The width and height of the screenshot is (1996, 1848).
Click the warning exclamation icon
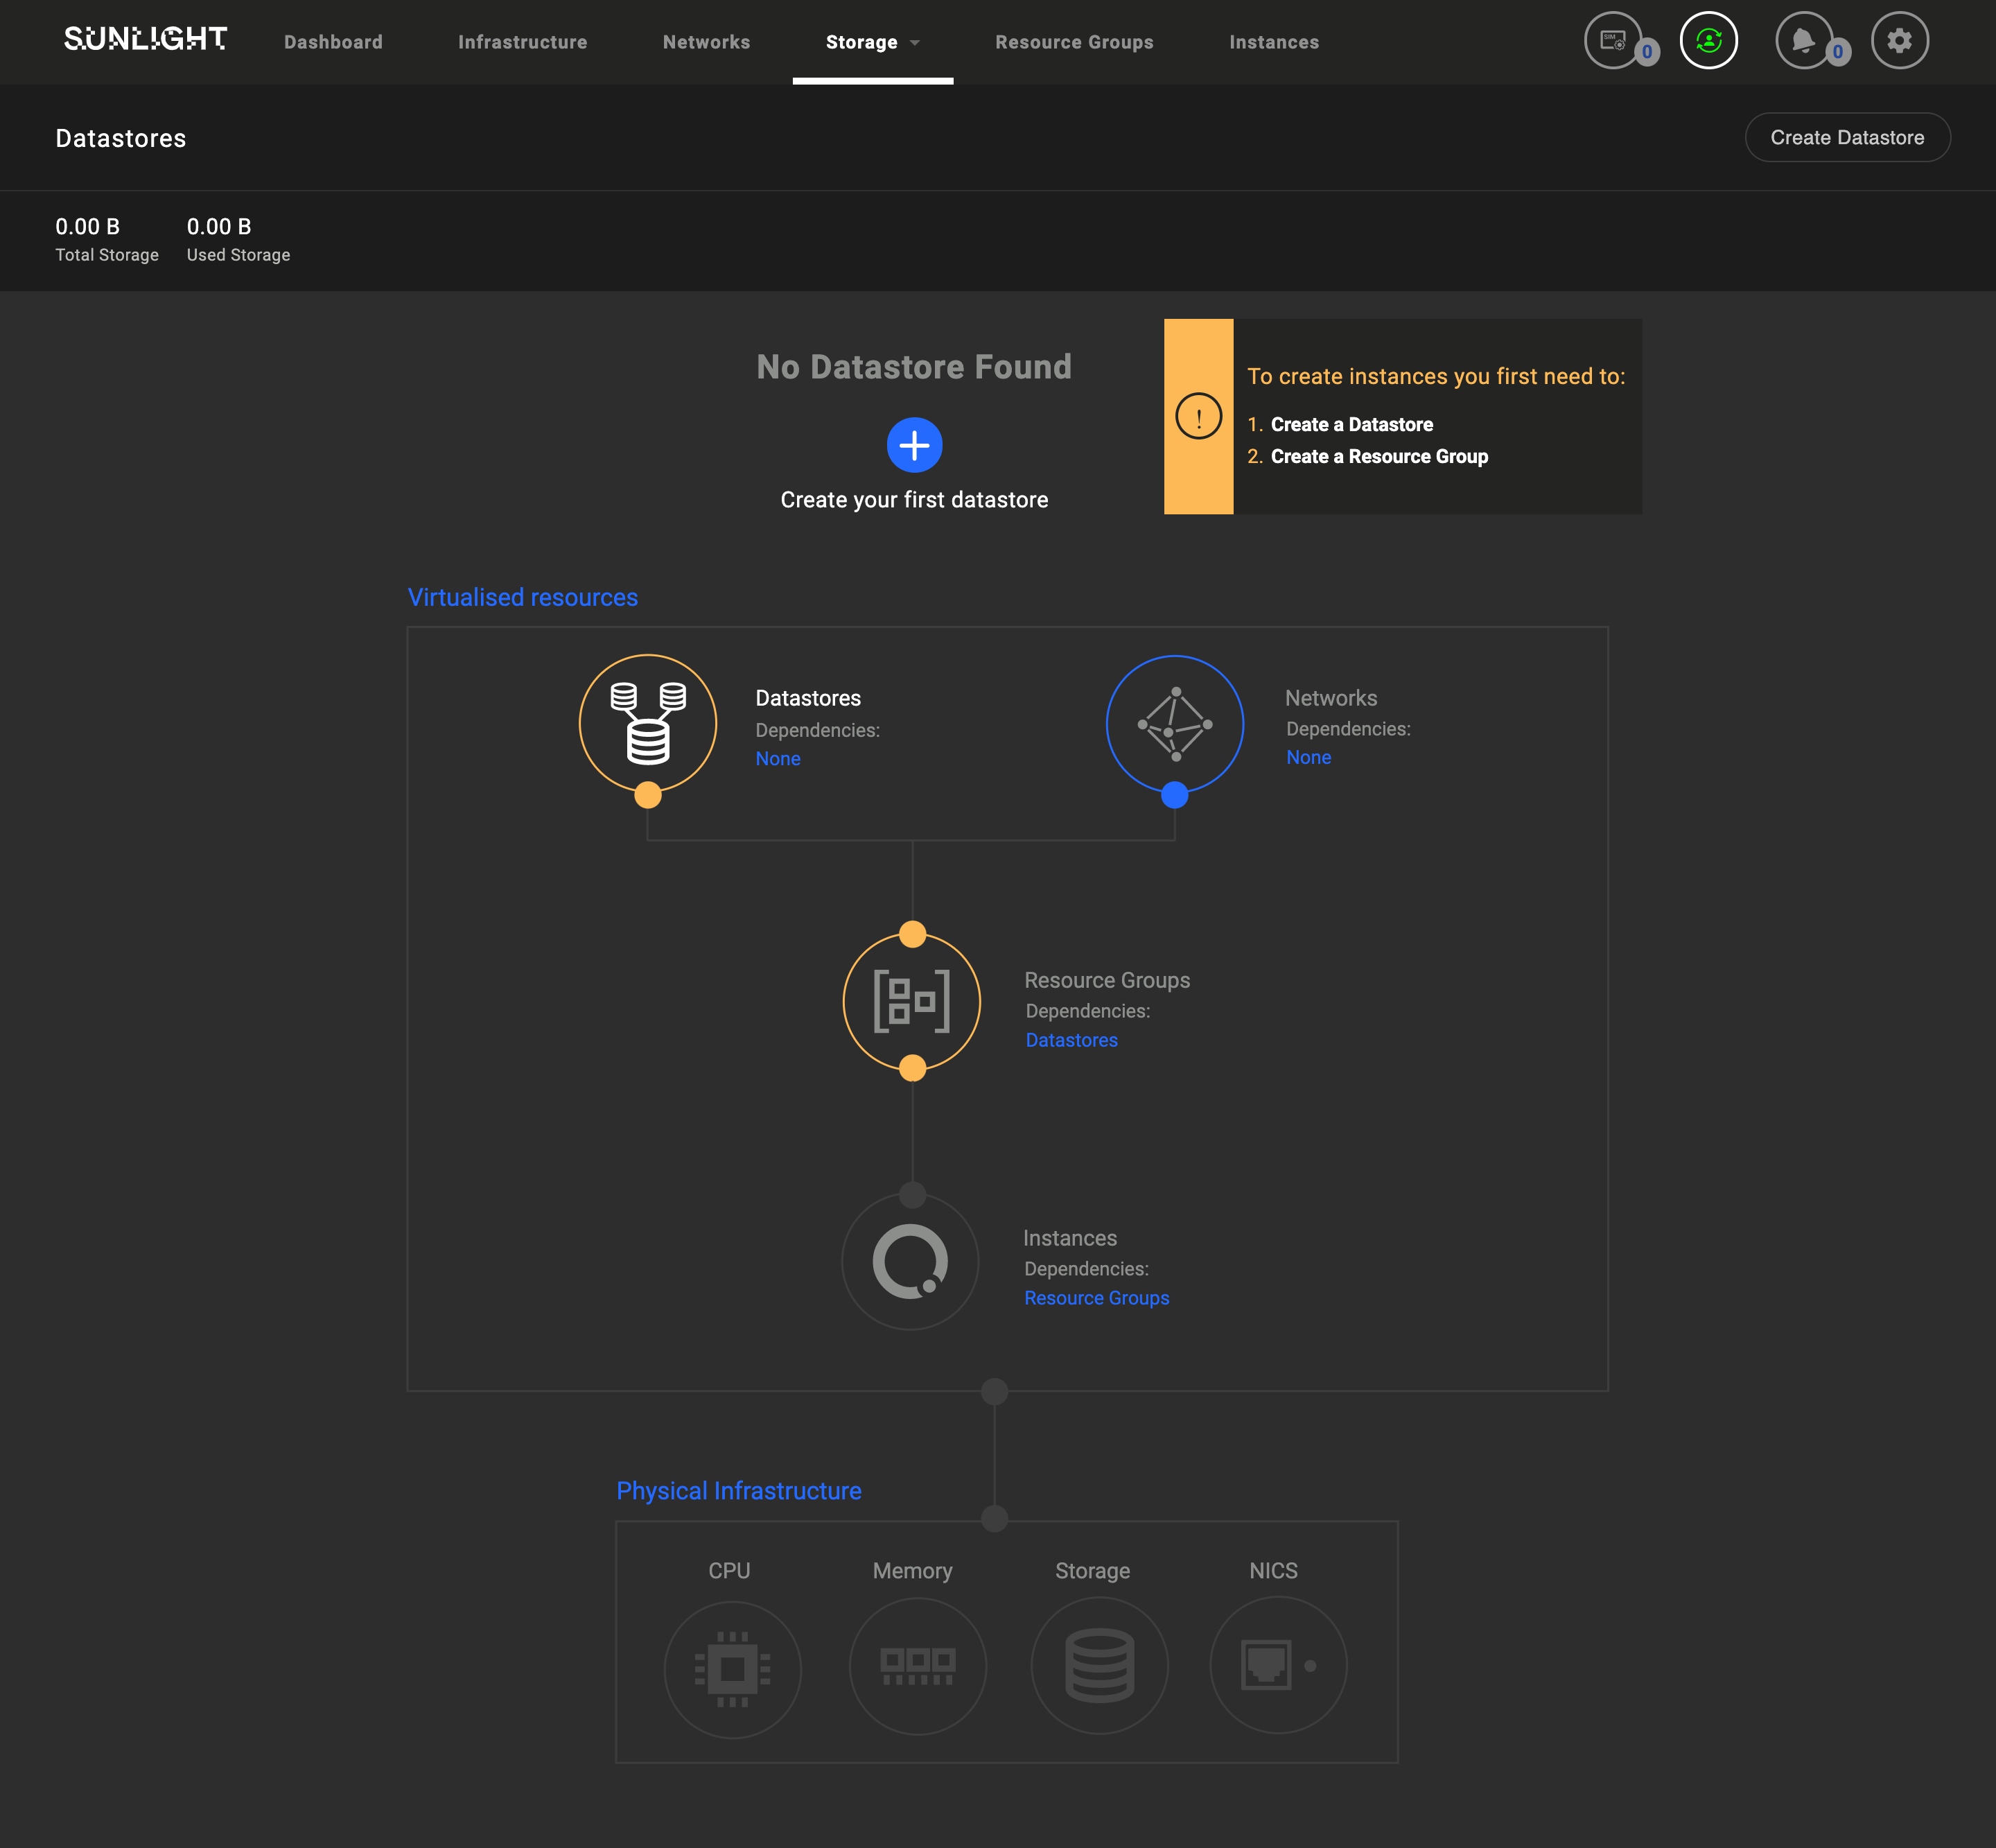coord(1198,416)
